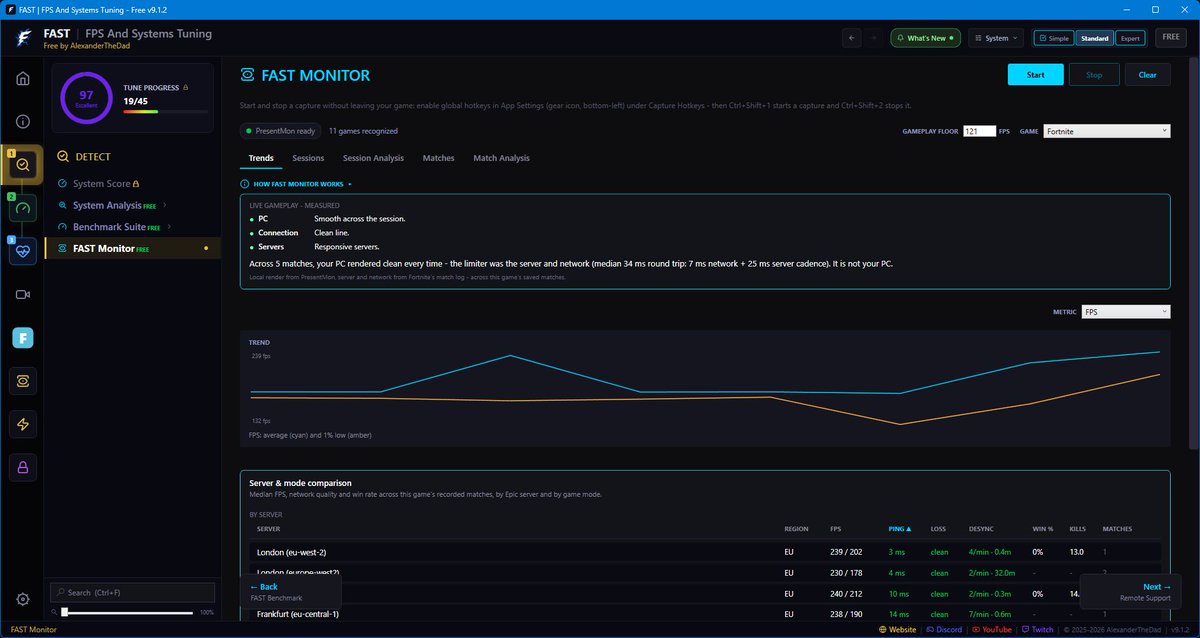Click the 97 Excellent score ring
The image size is (1200, 638).
coord(86,98)
